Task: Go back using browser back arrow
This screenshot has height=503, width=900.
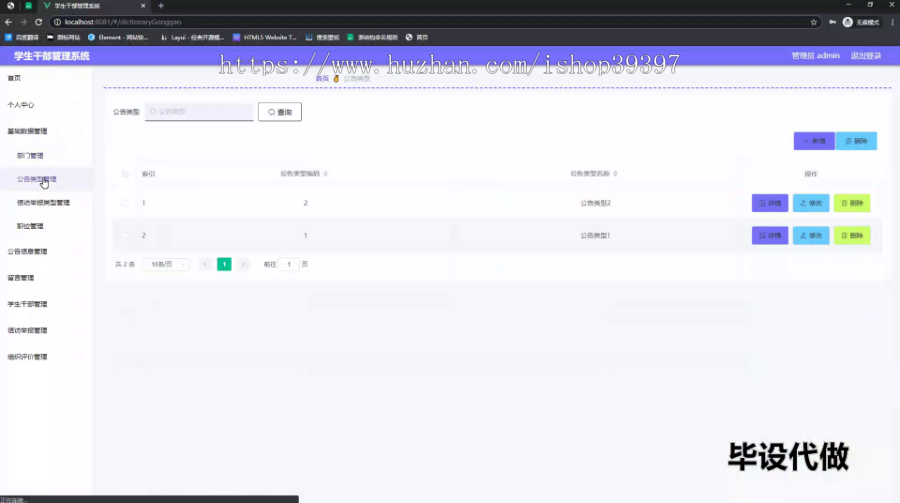Action: tap(9, 22)
